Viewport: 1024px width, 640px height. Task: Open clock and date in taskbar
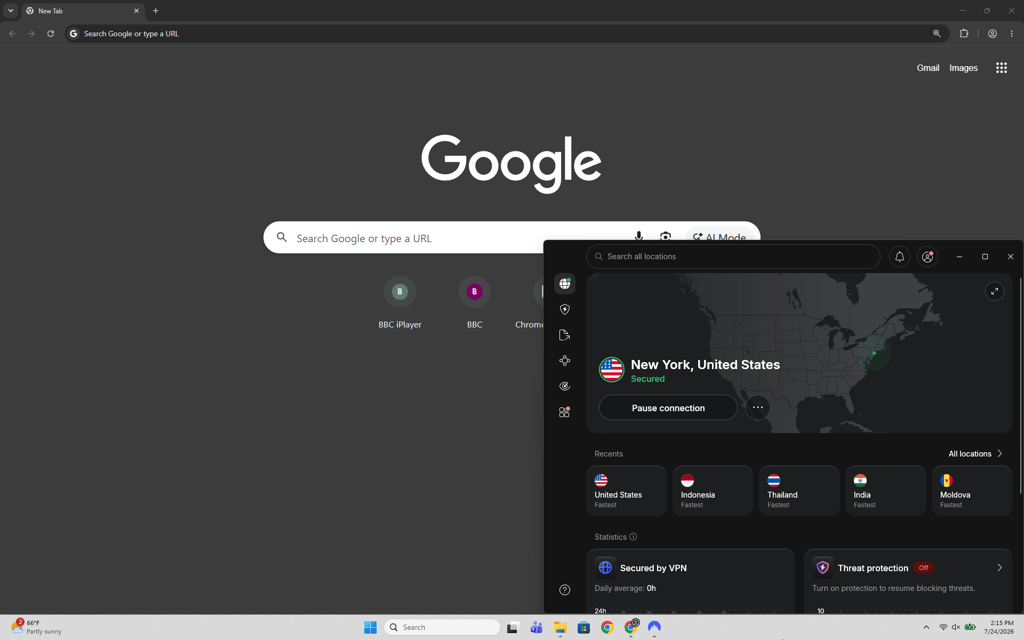click(999, 627)
